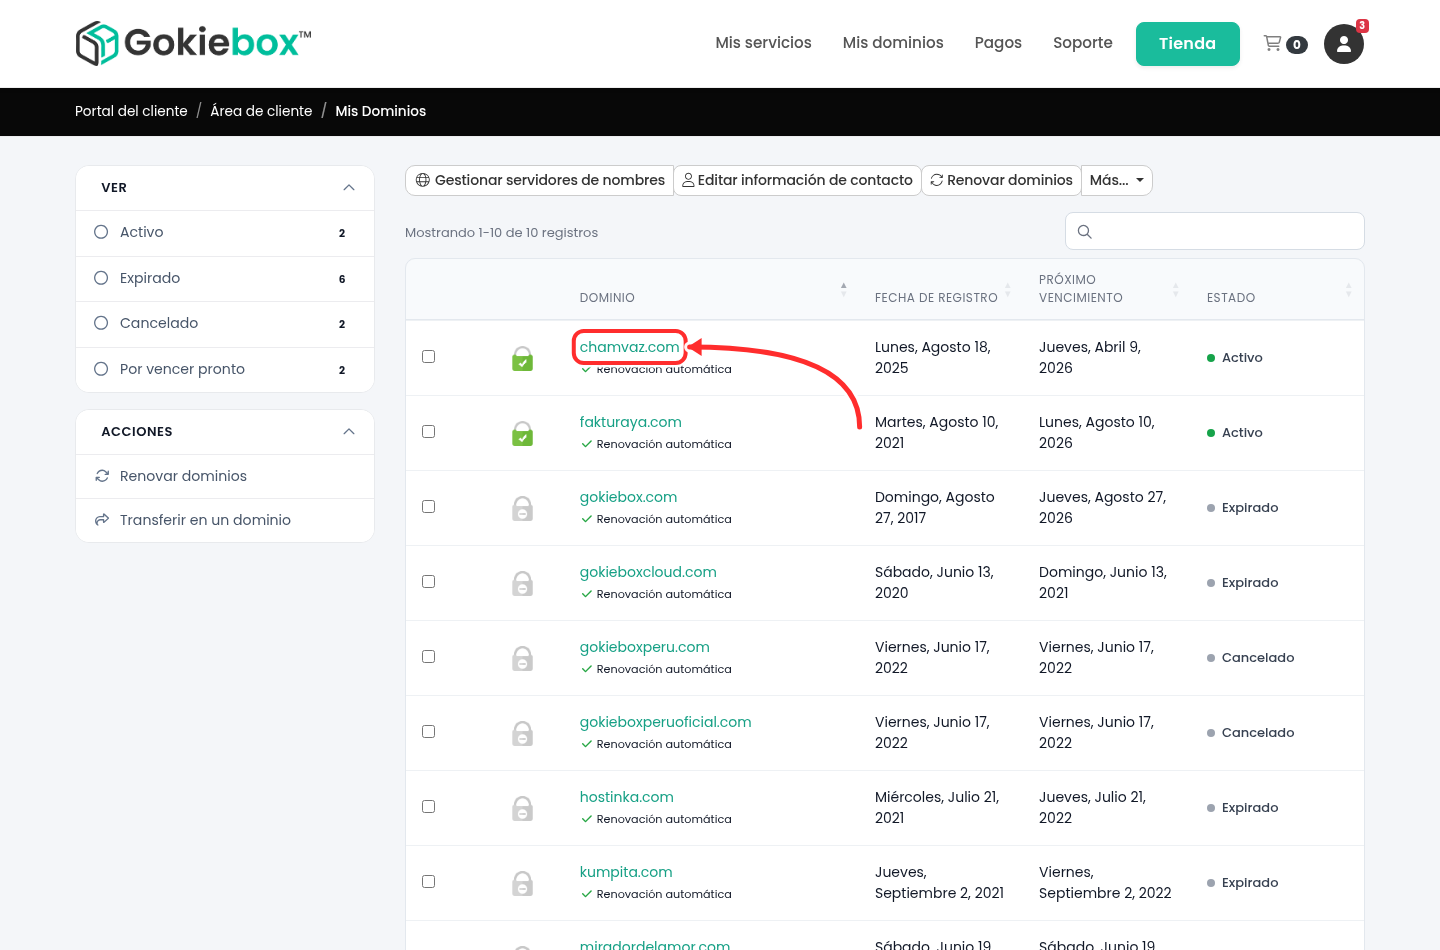Go to Área de cliente breadcrumb
The width and height of the screenshot is (1440, 950).
coord(261,111)
